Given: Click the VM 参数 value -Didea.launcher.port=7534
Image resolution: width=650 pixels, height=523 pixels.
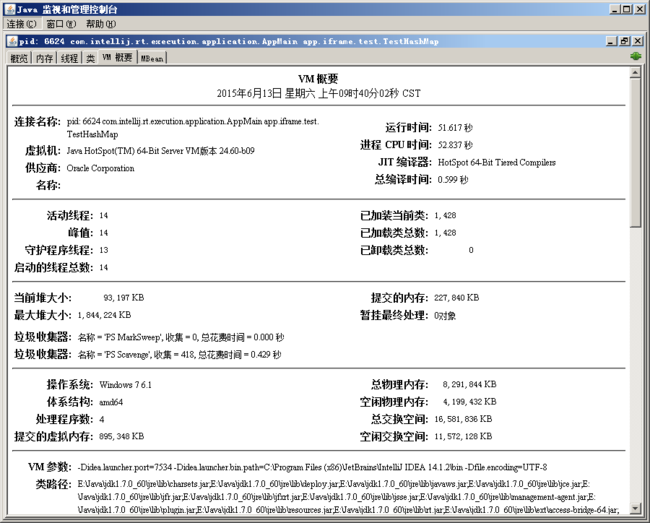Looking at the screenshot, I should coord(312,467).
